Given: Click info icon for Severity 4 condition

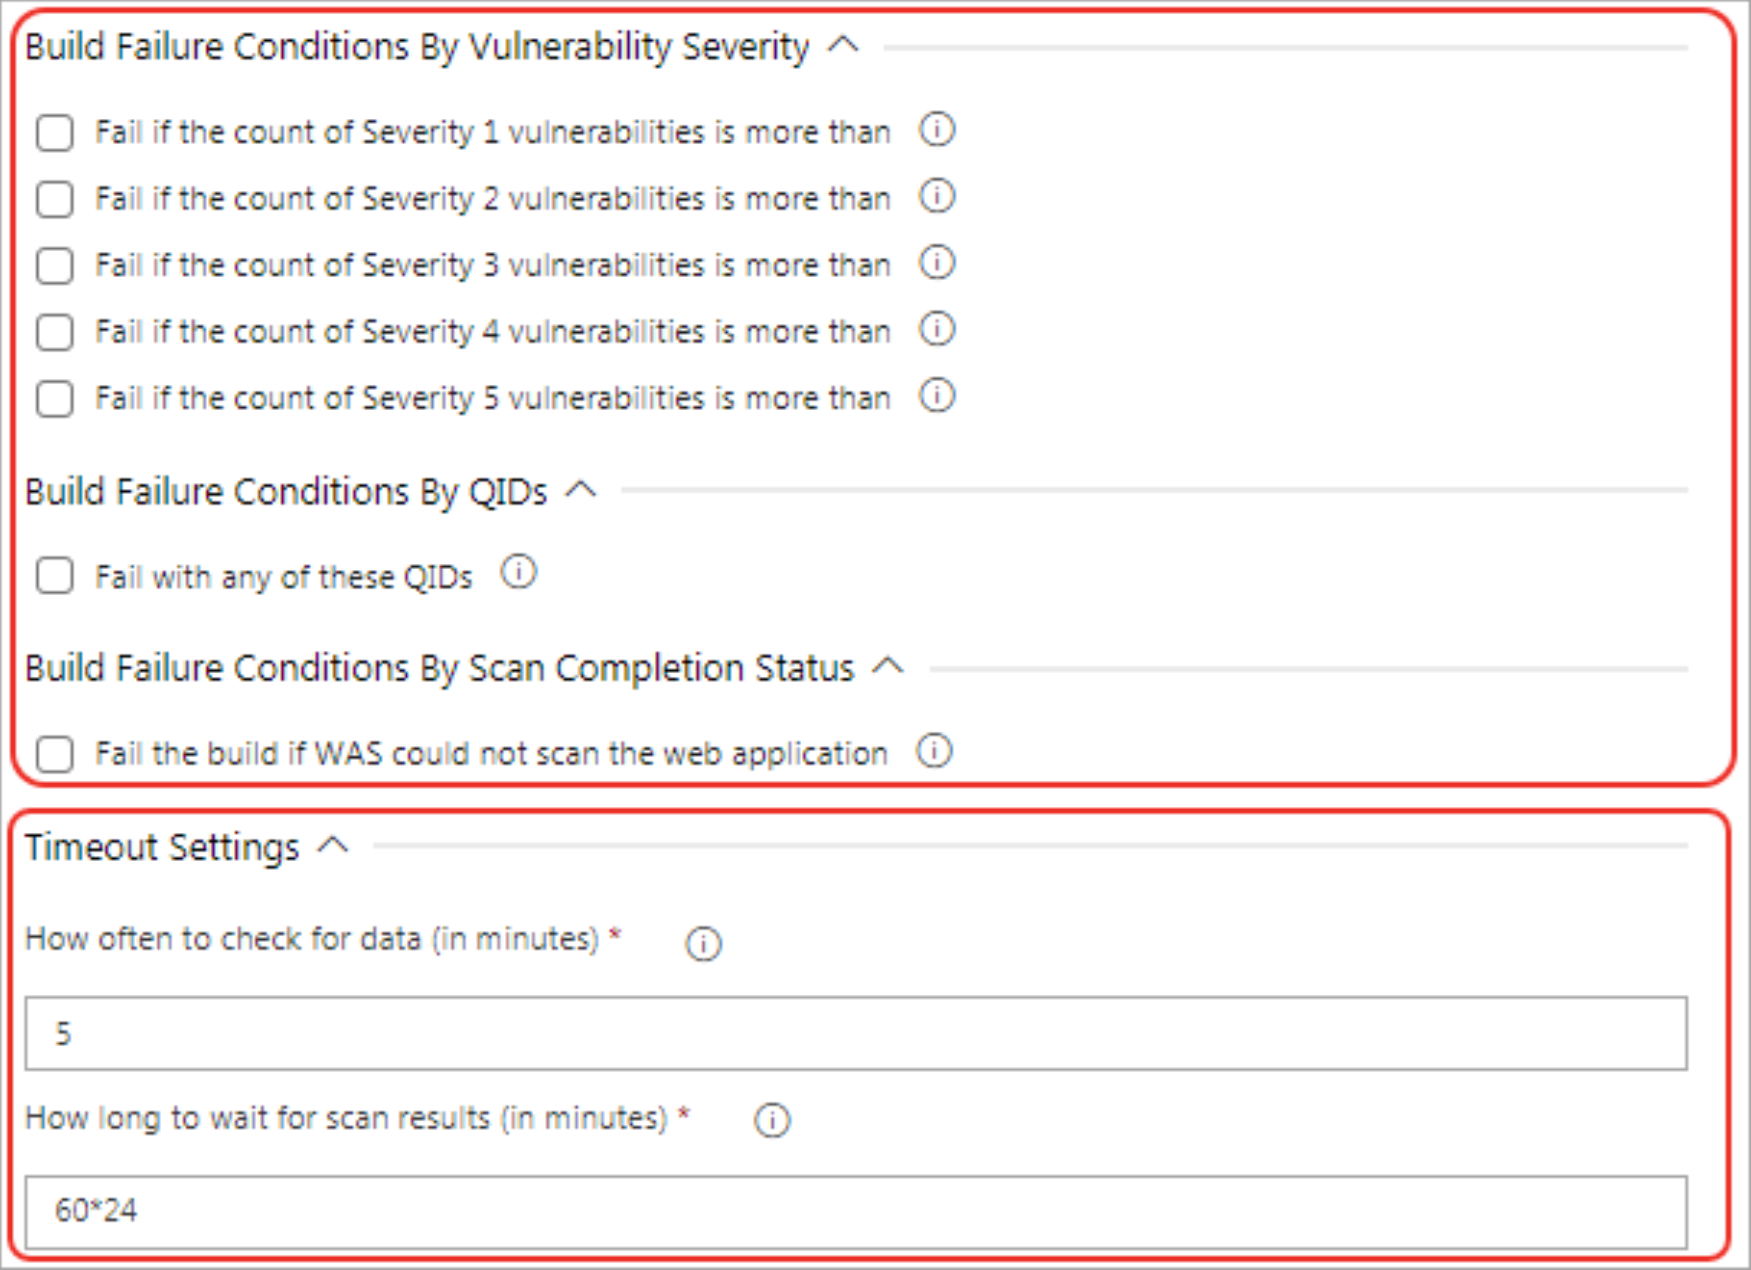Looking at the screenshot, I should 937,329.
